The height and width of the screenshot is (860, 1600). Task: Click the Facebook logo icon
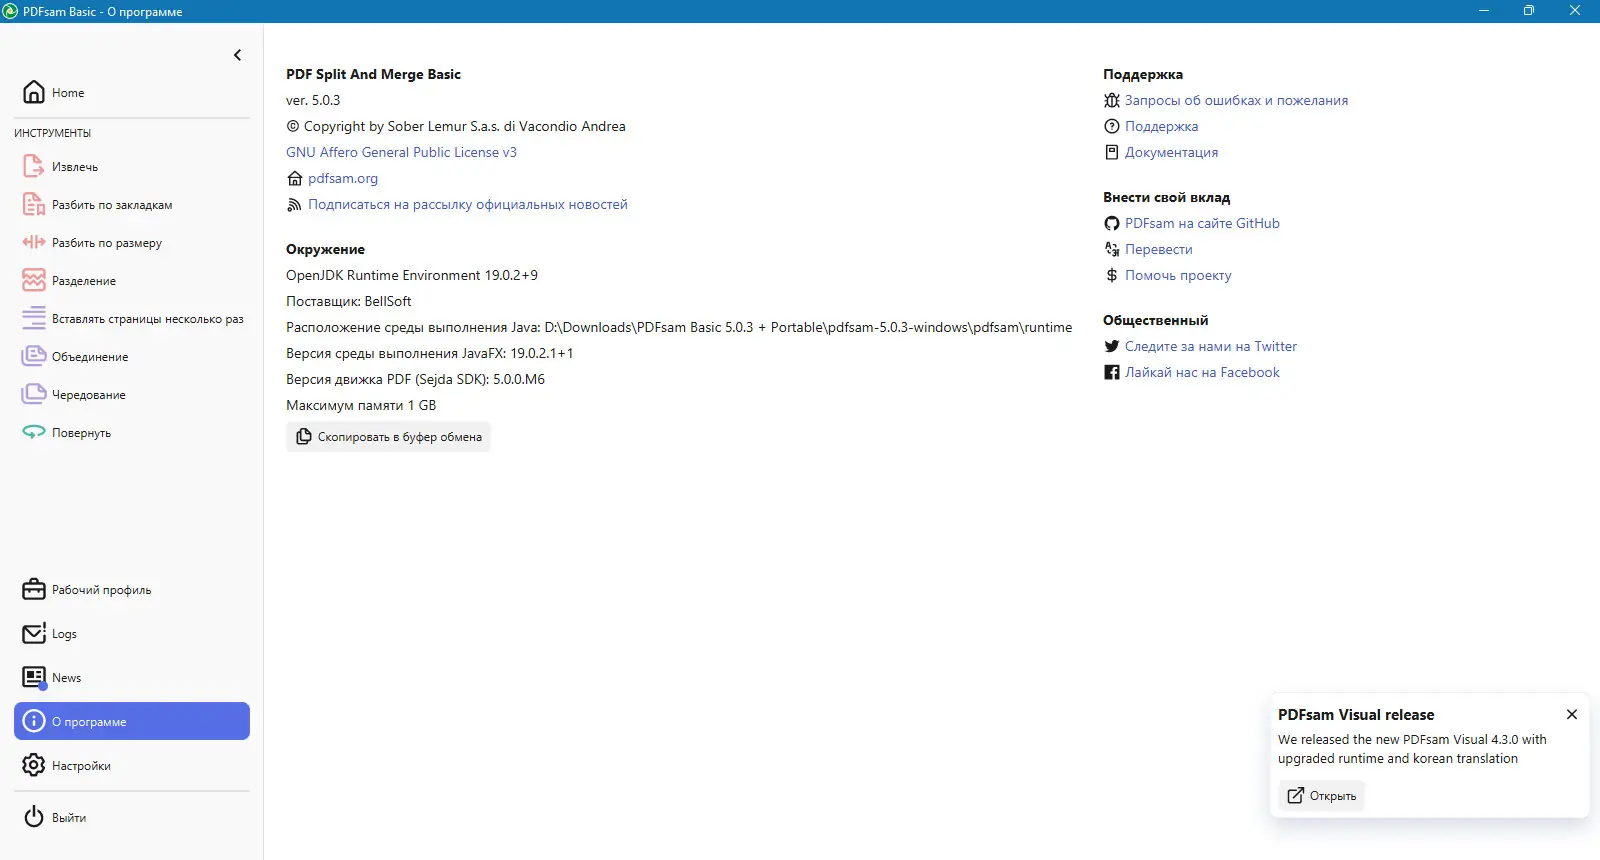click(x=1111, y=372)
